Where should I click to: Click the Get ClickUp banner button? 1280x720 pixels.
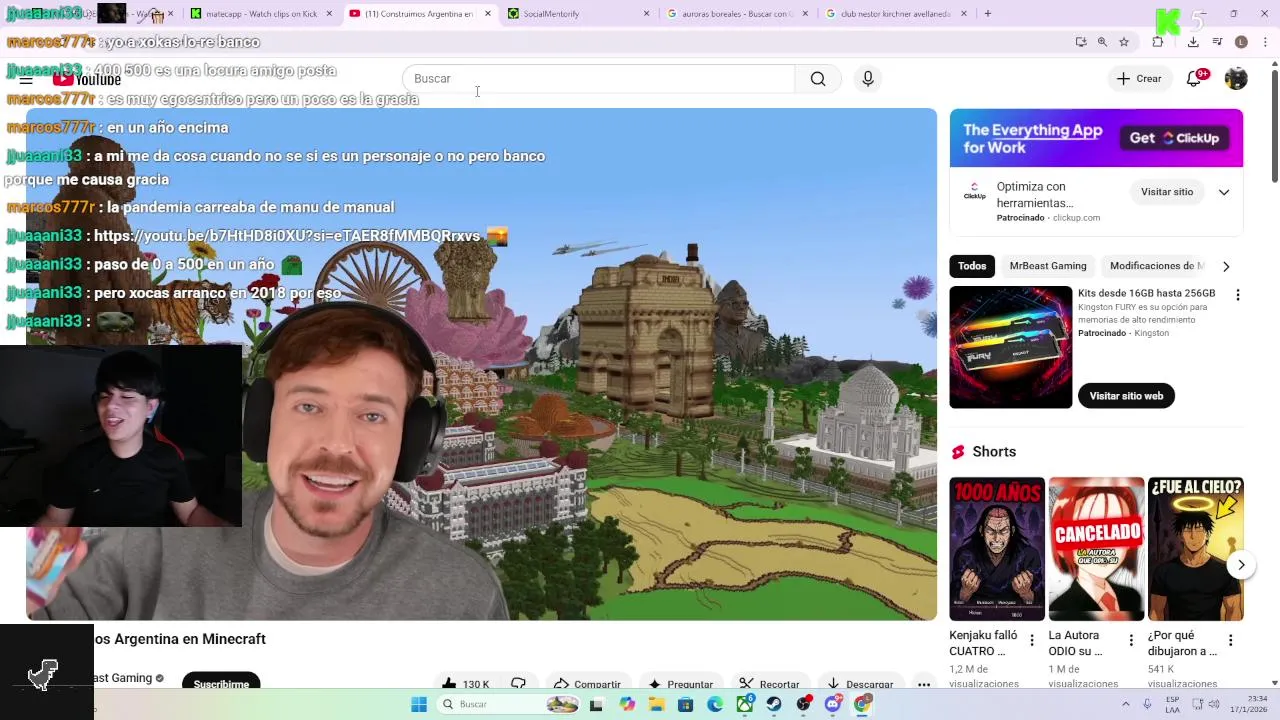point(1174,138)
